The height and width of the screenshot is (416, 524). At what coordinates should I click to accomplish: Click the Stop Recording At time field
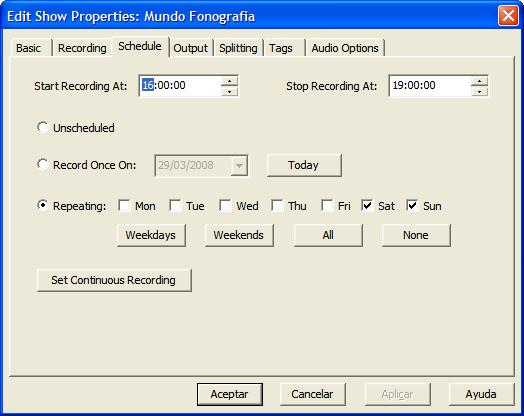430,86
